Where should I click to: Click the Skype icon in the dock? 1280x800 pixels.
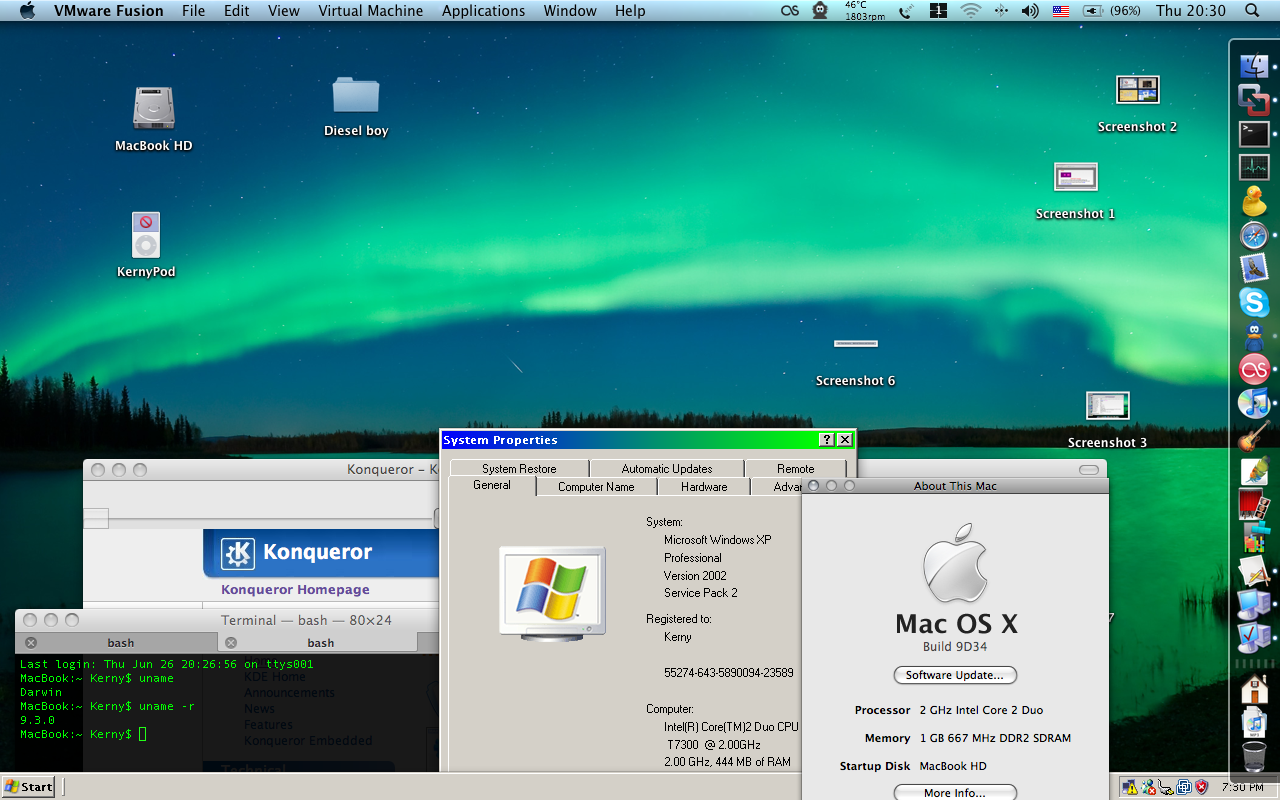1254,302
